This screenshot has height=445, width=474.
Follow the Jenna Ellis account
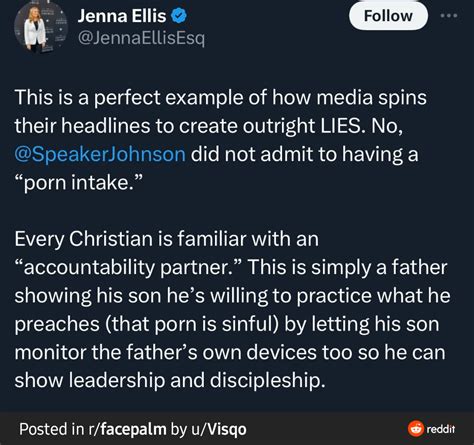388,16
